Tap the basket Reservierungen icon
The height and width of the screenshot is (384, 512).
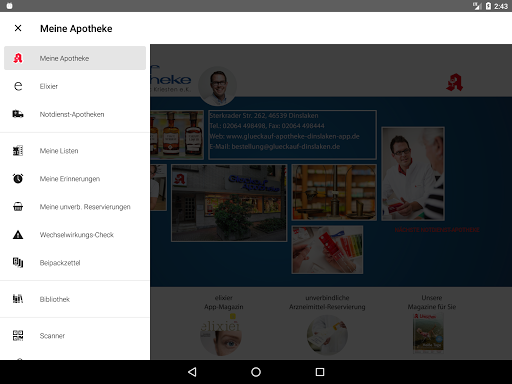18,207
